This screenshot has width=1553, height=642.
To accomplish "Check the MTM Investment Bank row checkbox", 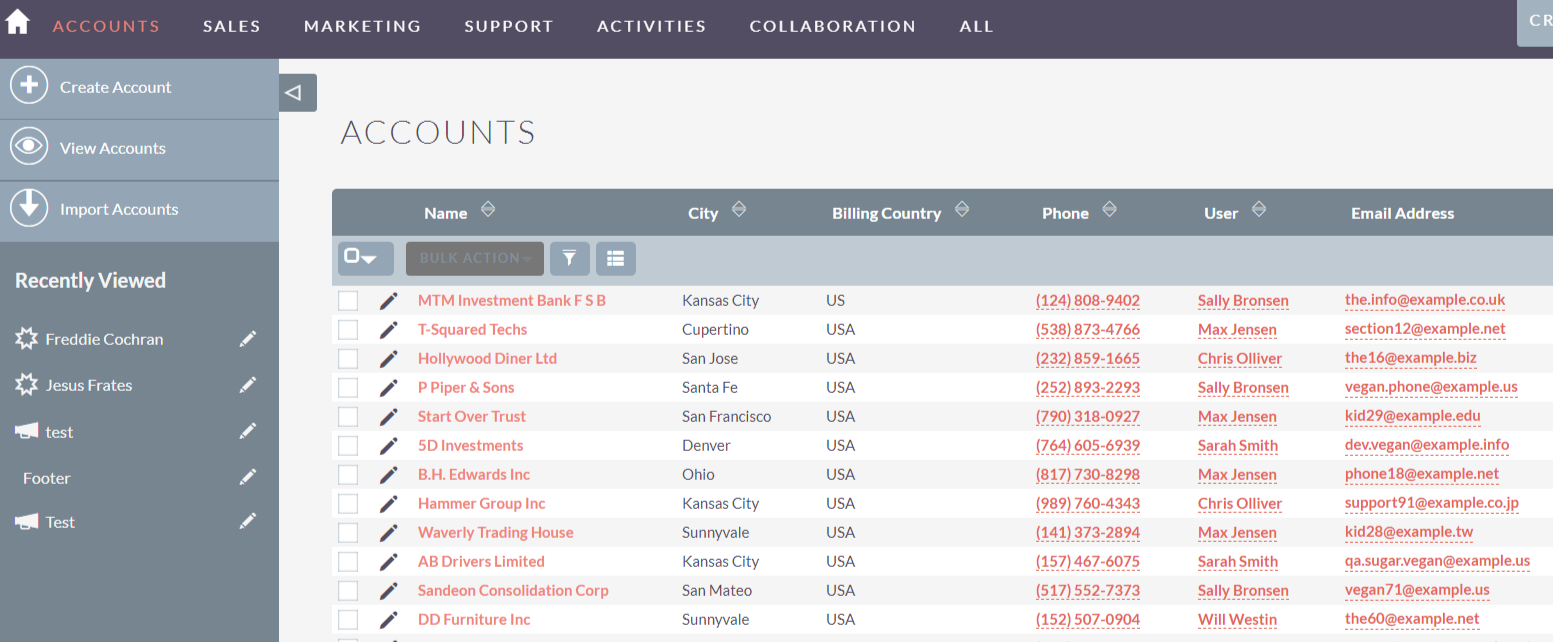I will [348, 301].
